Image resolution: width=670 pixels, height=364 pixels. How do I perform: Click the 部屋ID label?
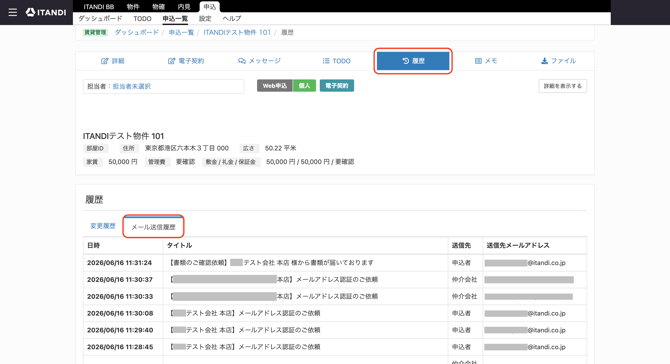coord(95,148)
